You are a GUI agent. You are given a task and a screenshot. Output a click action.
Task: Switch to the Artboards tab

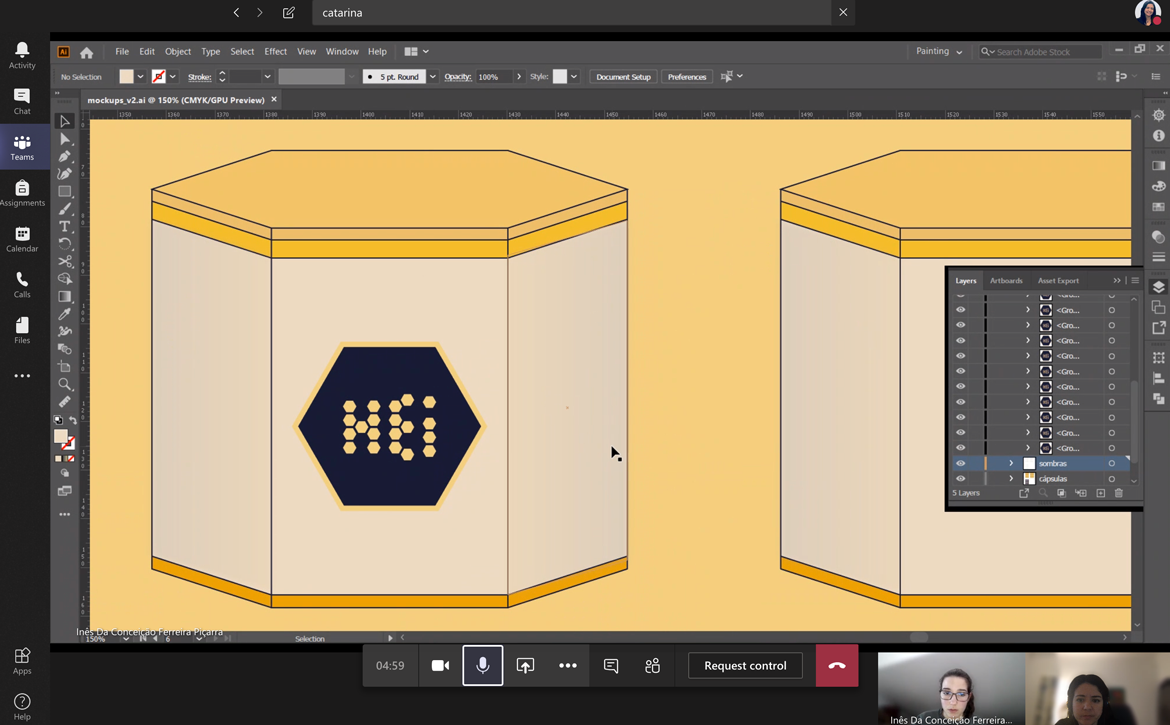1006,281
